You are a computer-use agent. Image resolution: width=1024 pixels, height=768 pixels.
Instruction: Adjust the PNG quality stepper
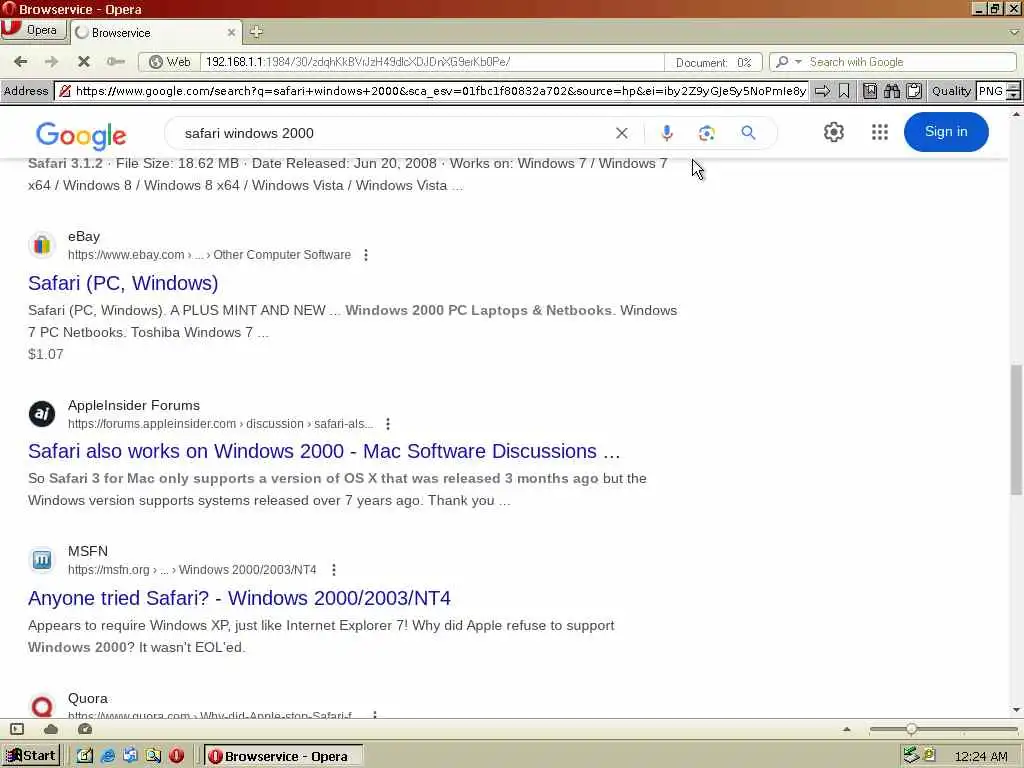(1014, 91)
